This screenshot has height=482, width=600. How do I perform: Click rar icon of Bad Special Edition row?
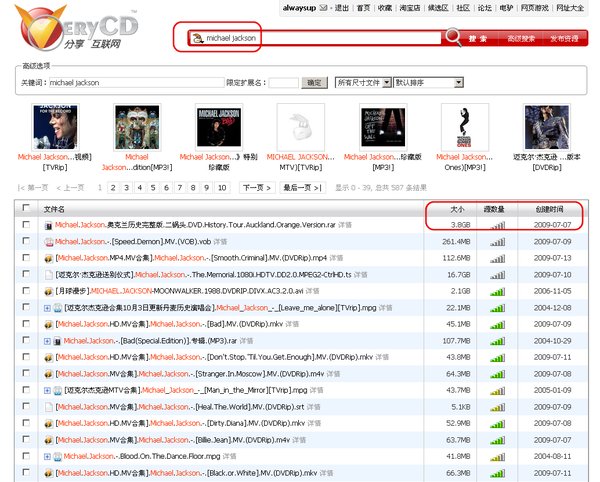tap(57, 341)
